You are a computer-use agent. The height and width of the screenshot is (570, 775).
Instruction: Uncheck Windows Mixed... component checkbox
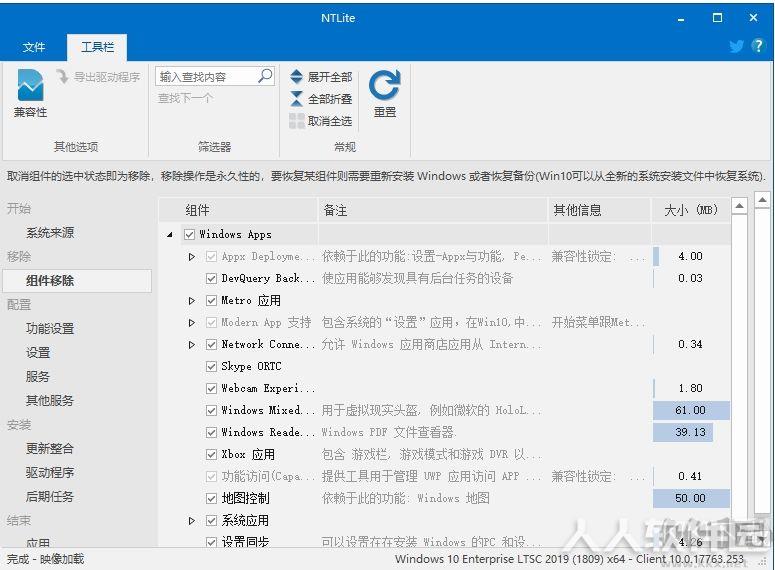(211, 410)
